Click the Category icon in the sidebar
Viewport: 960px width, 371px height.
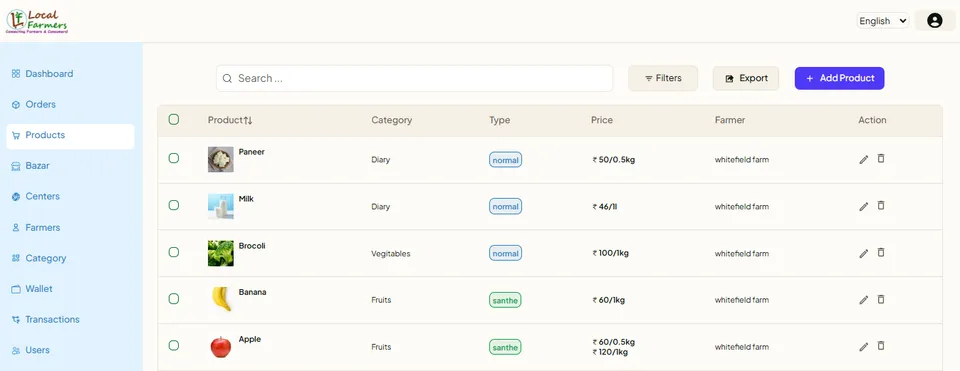pyautogui.click(x=16, y=258)
